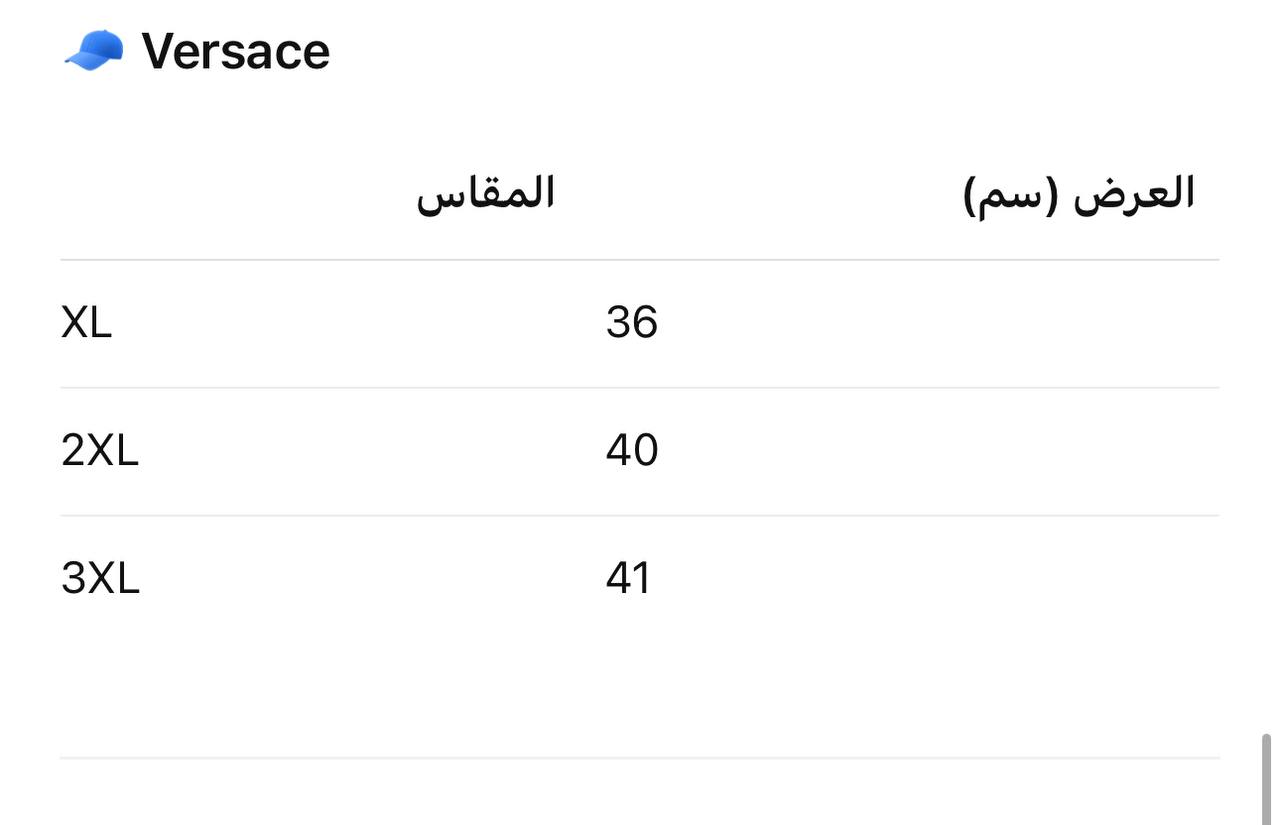Click the العرض word in header

[x=1134, y=193]
